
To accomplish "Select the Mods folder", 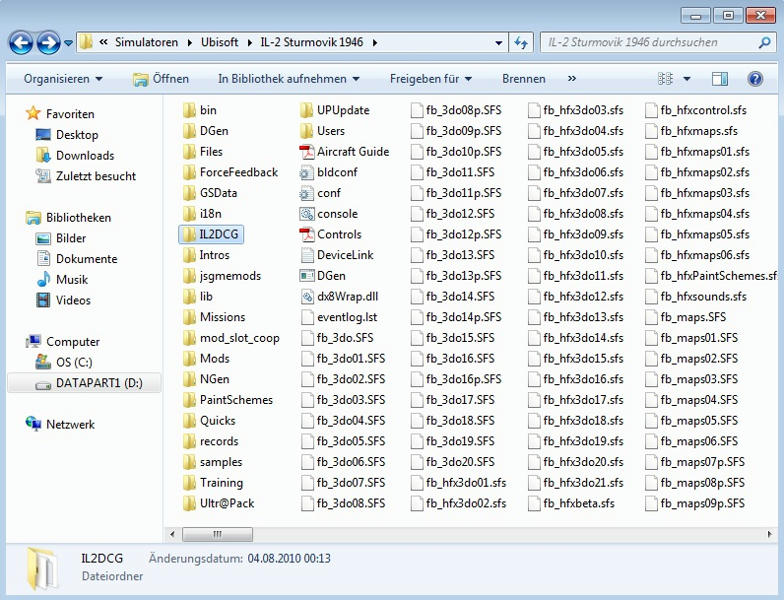I will point(206,358).
